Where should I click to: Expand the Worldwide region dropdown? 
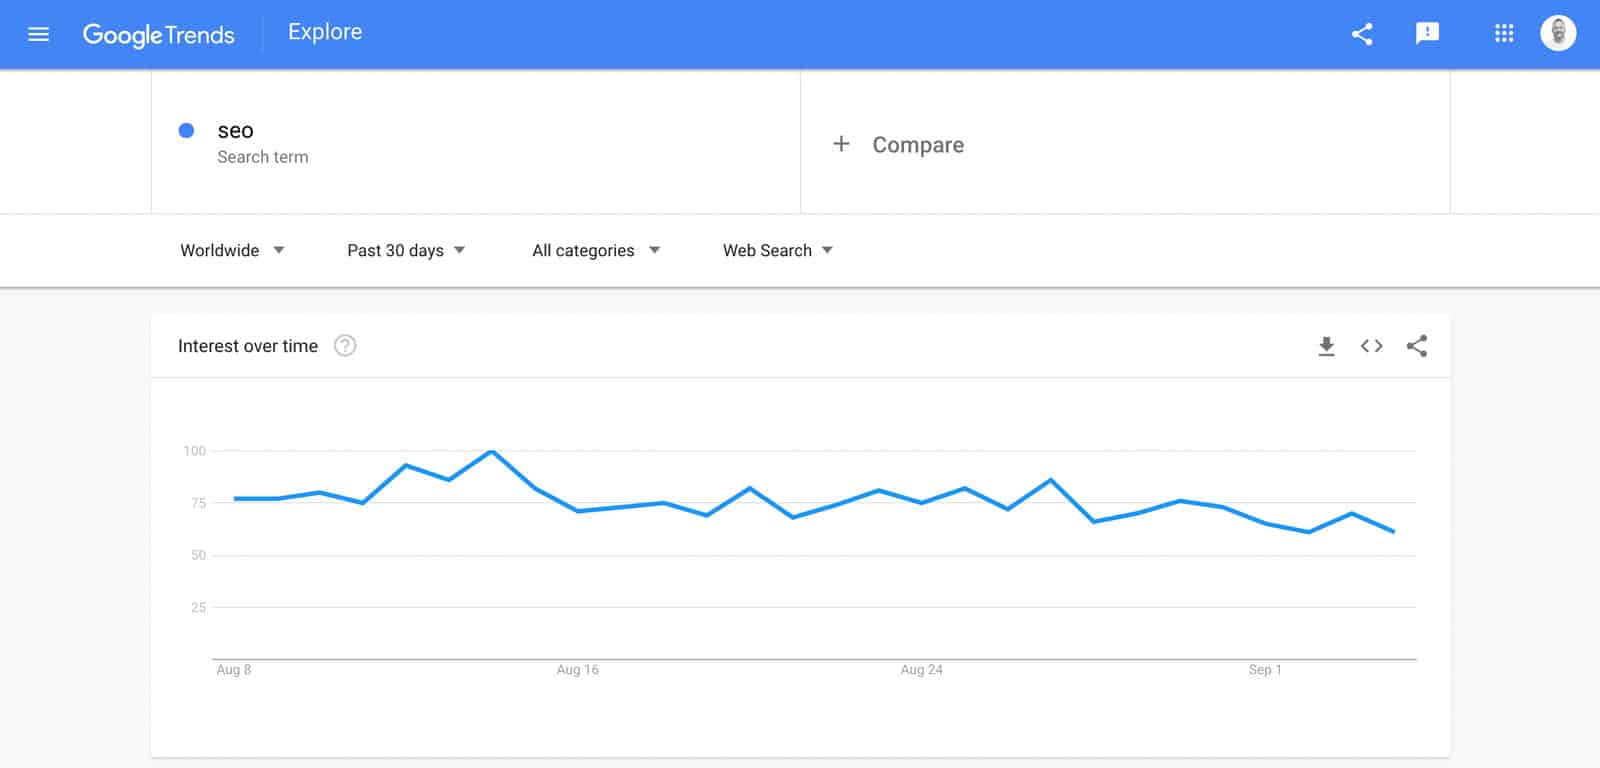[x=232, y=250]
